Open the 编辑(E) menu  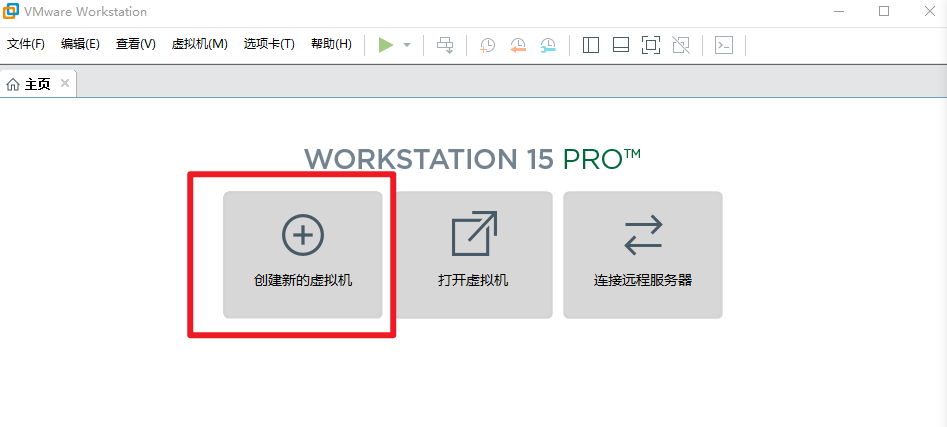(80, 44)
